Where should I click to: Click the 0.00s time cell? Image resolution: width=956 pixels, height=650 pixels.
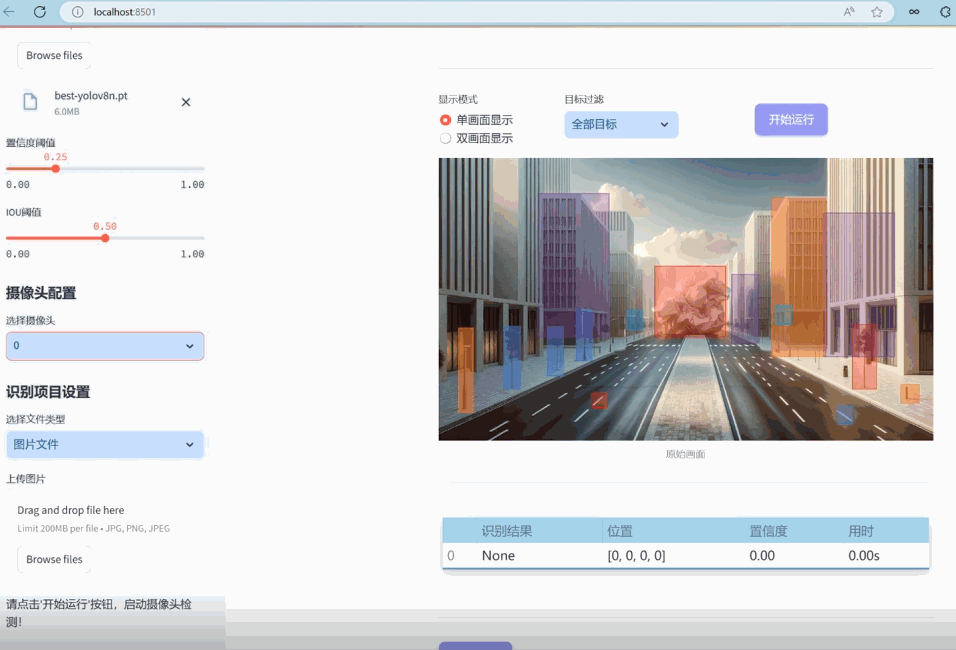pos(863,555)
